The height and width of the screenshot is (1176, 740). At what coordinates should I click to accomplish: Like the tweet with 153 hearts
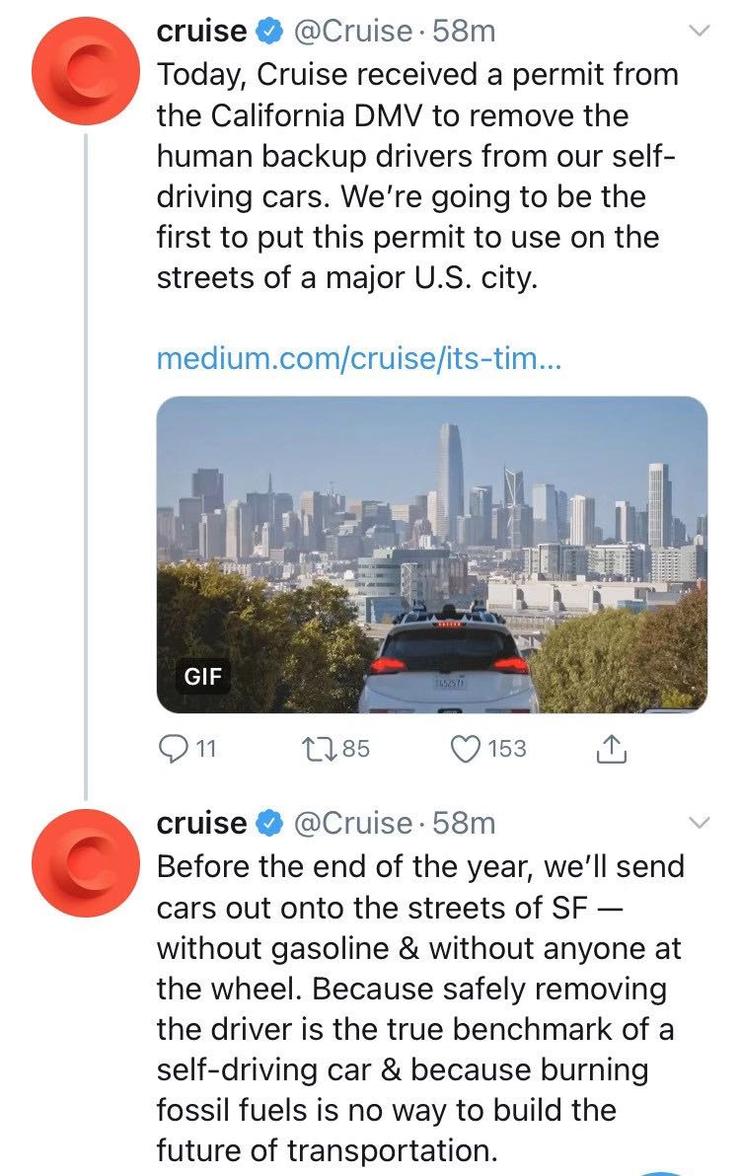pyautogui.click(x=466, y=748)
